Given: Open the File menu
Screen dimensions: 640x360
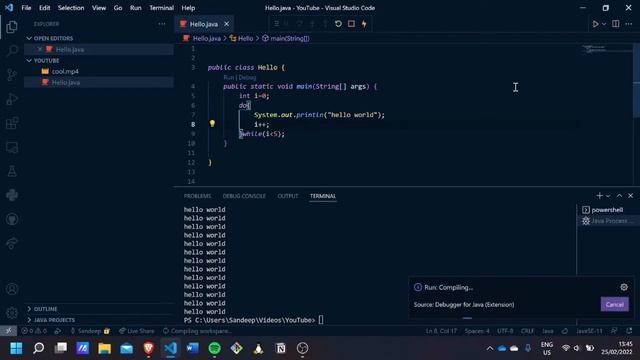Looking at the screenshot, I should [x=26, y=8].
